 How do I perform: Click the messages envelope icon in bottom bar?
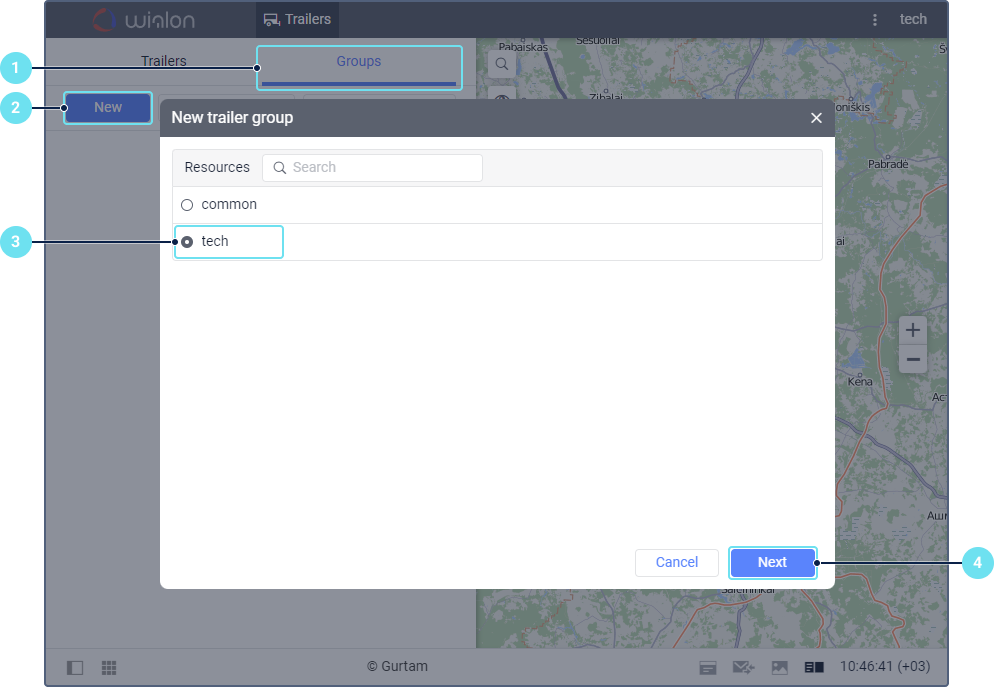click(x=743, y=667)
